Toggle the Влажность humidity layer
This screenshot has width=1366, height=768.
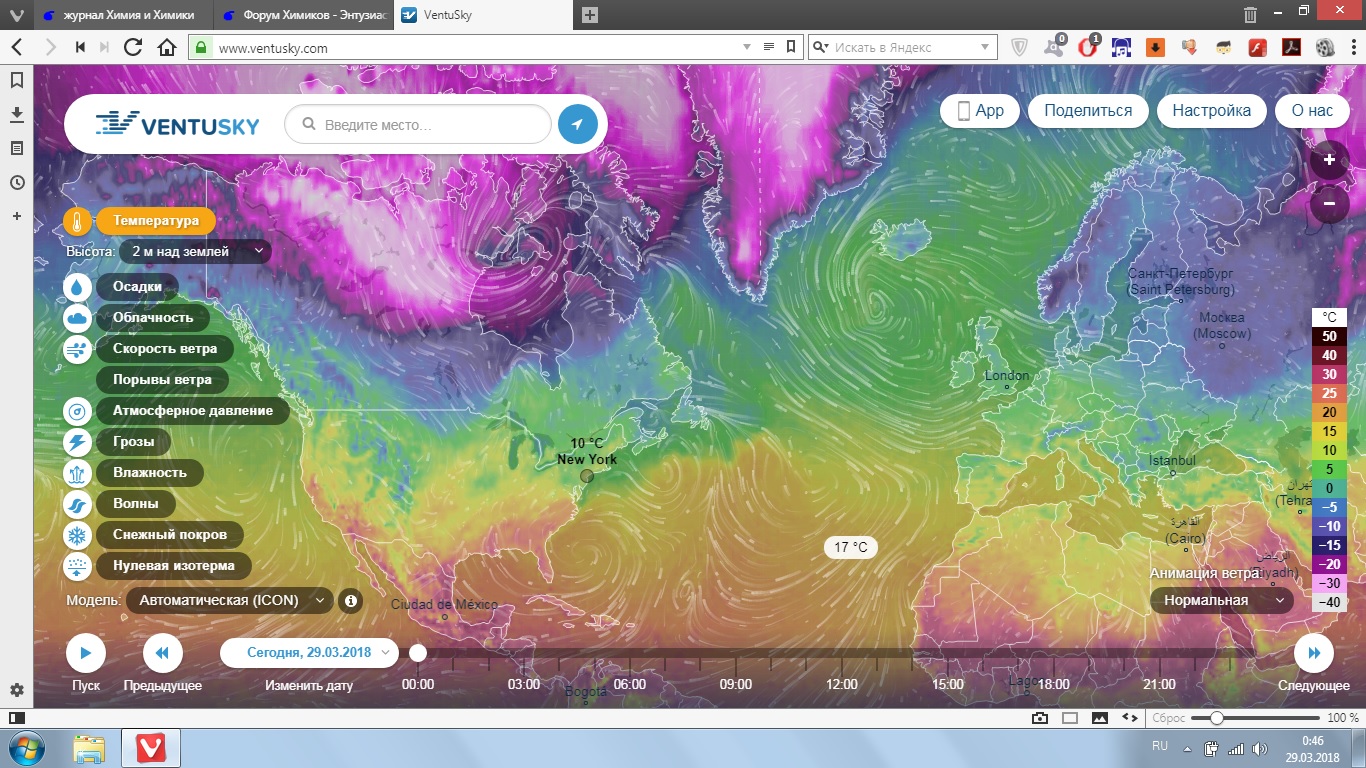pyautogui.click(x=149, y=473)
